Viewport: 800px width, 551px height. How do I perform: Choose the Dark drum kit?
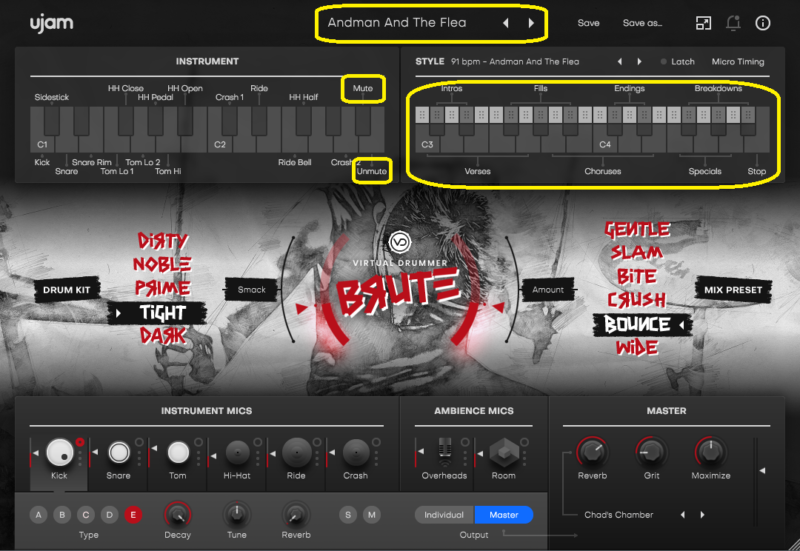pos(163,336)
